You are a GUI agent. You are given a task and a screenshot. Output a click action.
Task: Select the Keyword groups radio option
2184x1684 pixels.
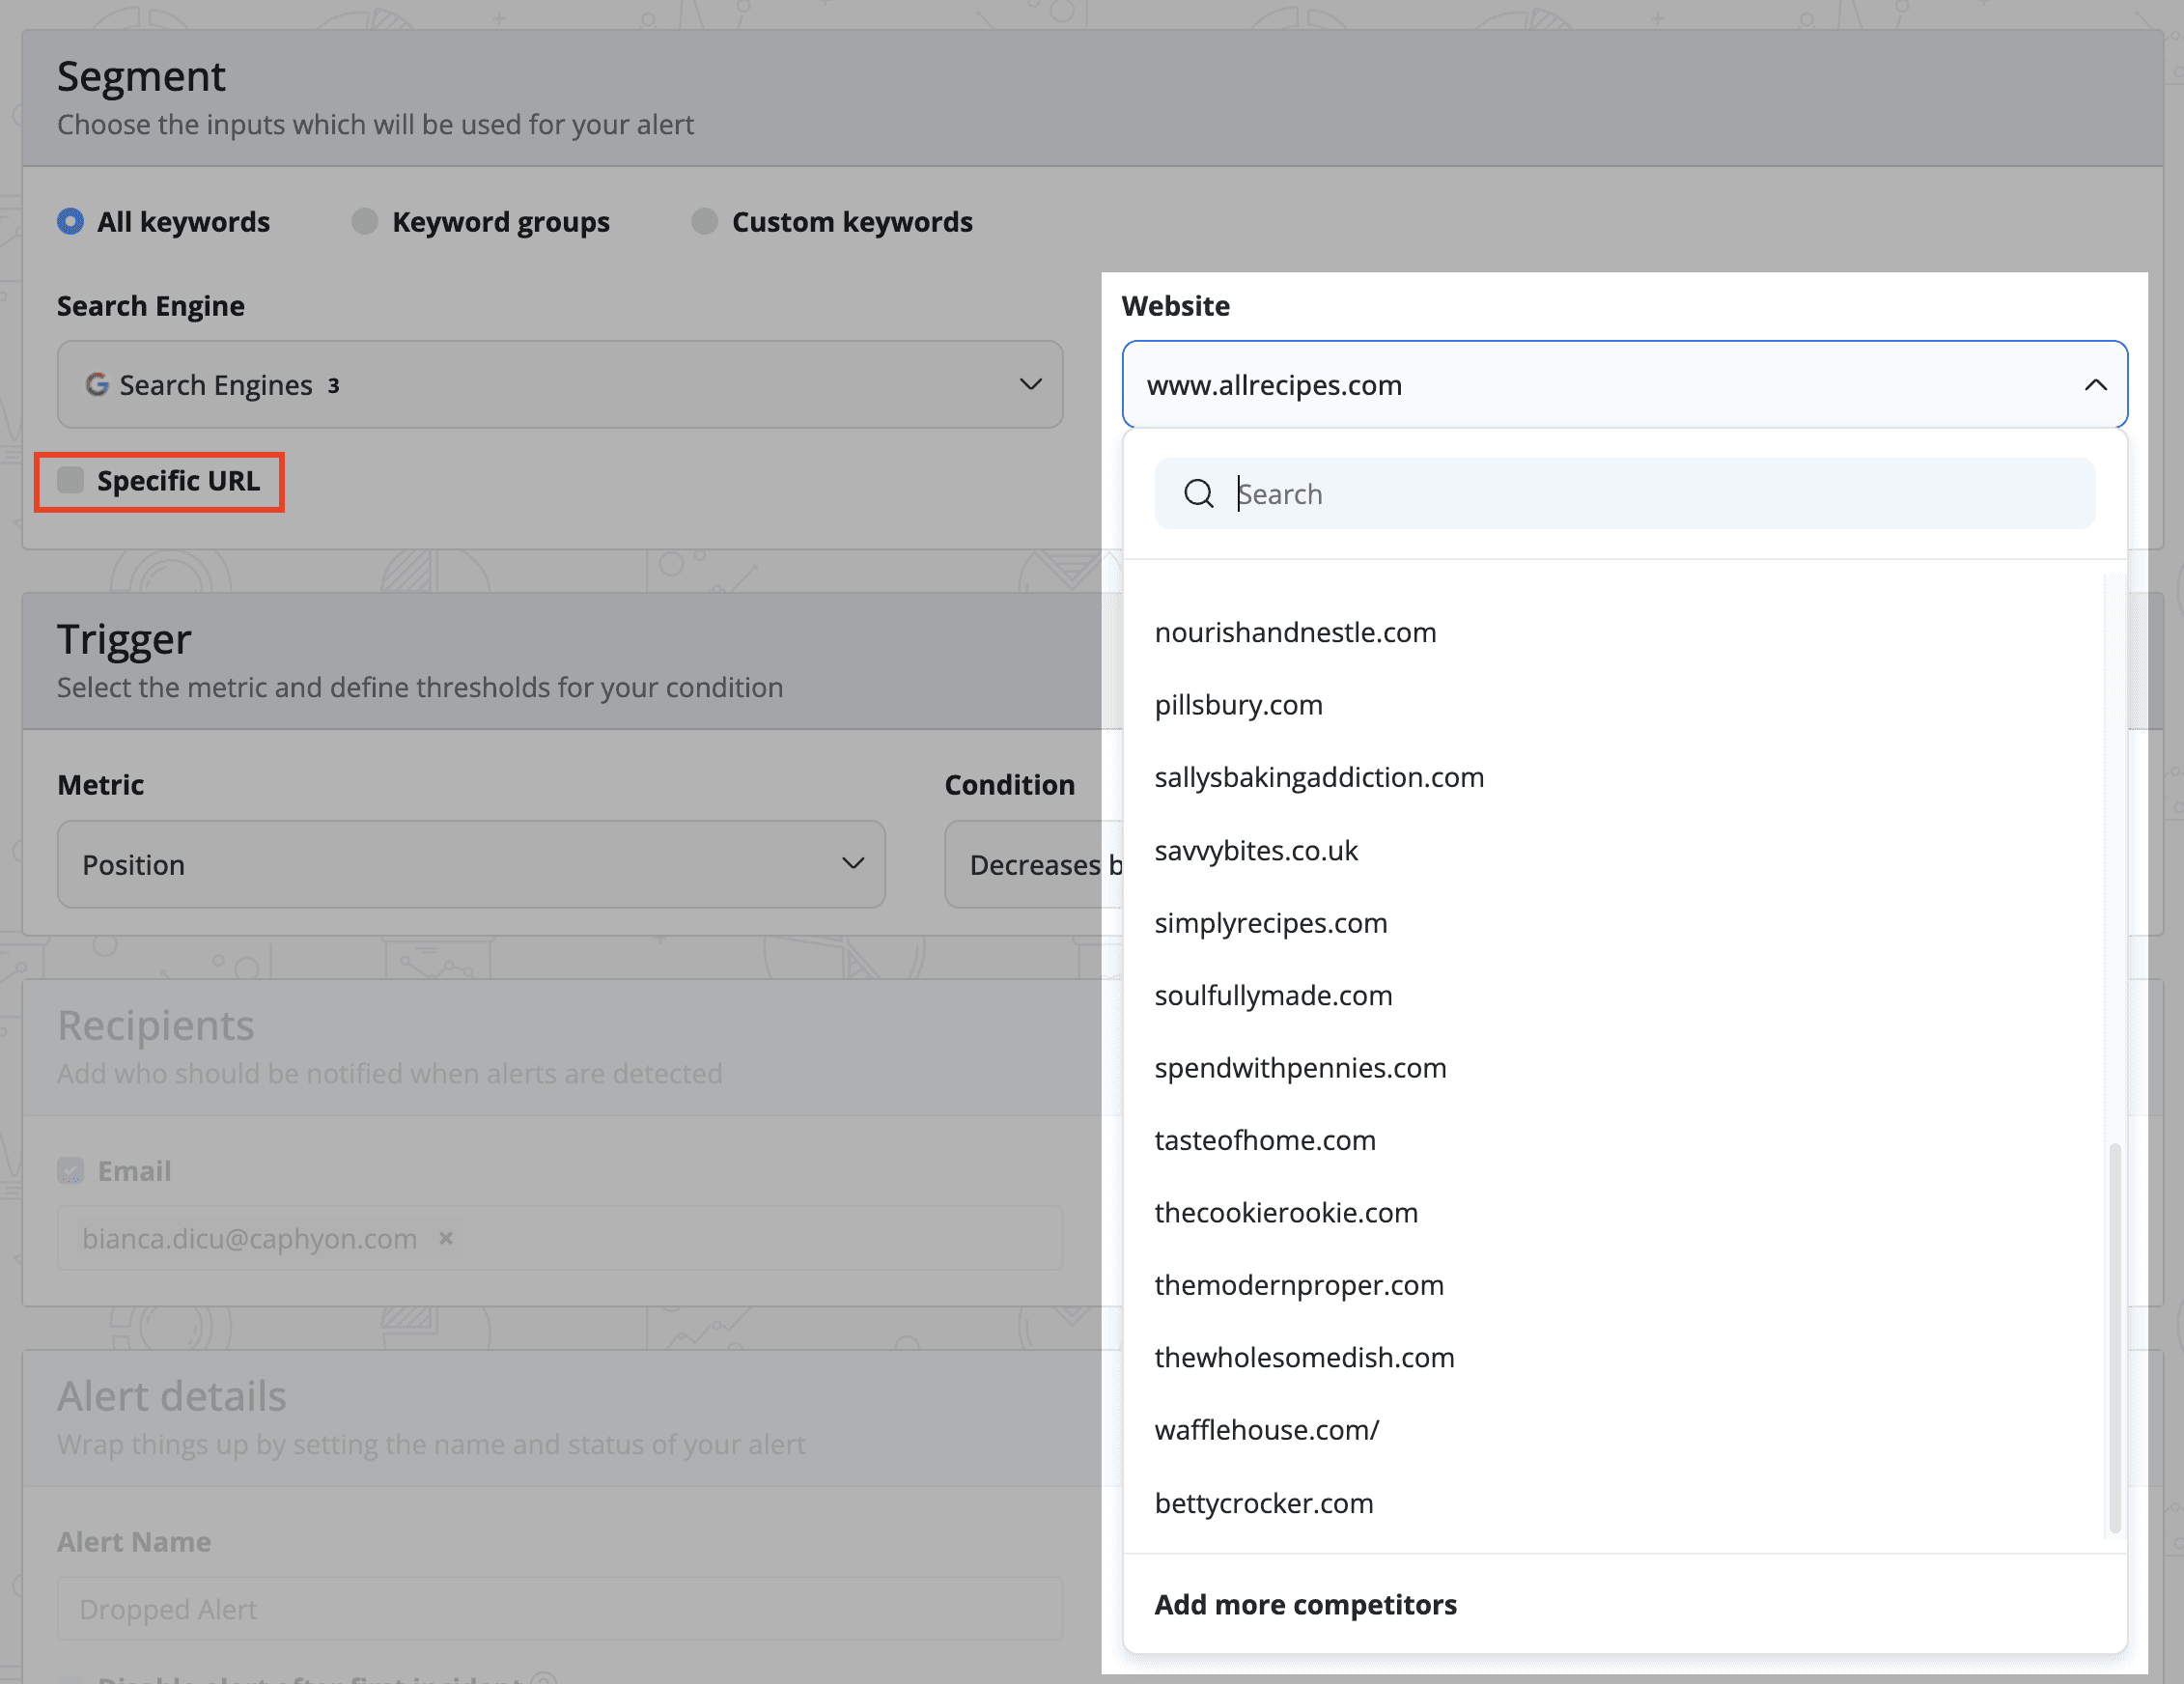(x=365, y=221)
